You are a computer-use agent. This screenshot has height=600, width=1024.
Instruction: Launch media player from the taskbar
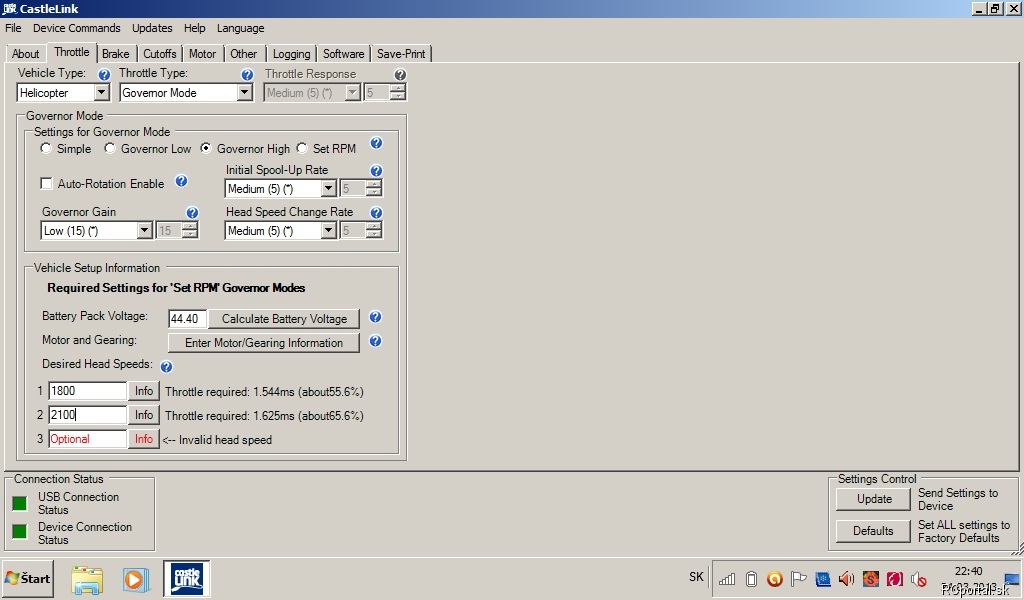tap(135, 579)
